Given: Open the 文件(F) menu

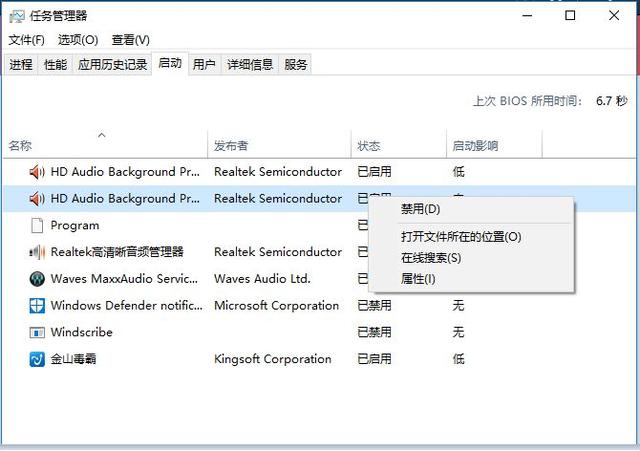Looking at the screenshot, I should 27,40.
